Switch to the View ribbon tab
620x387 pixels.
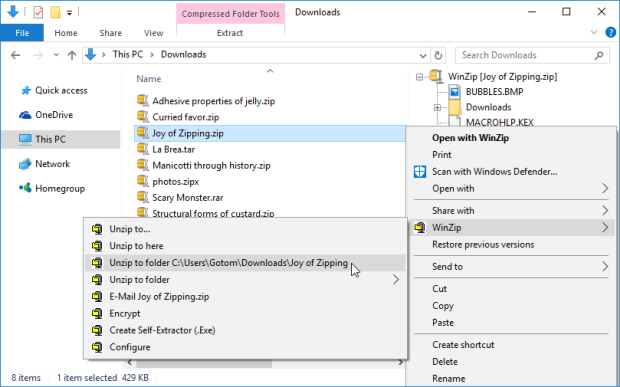pos(153,33)
